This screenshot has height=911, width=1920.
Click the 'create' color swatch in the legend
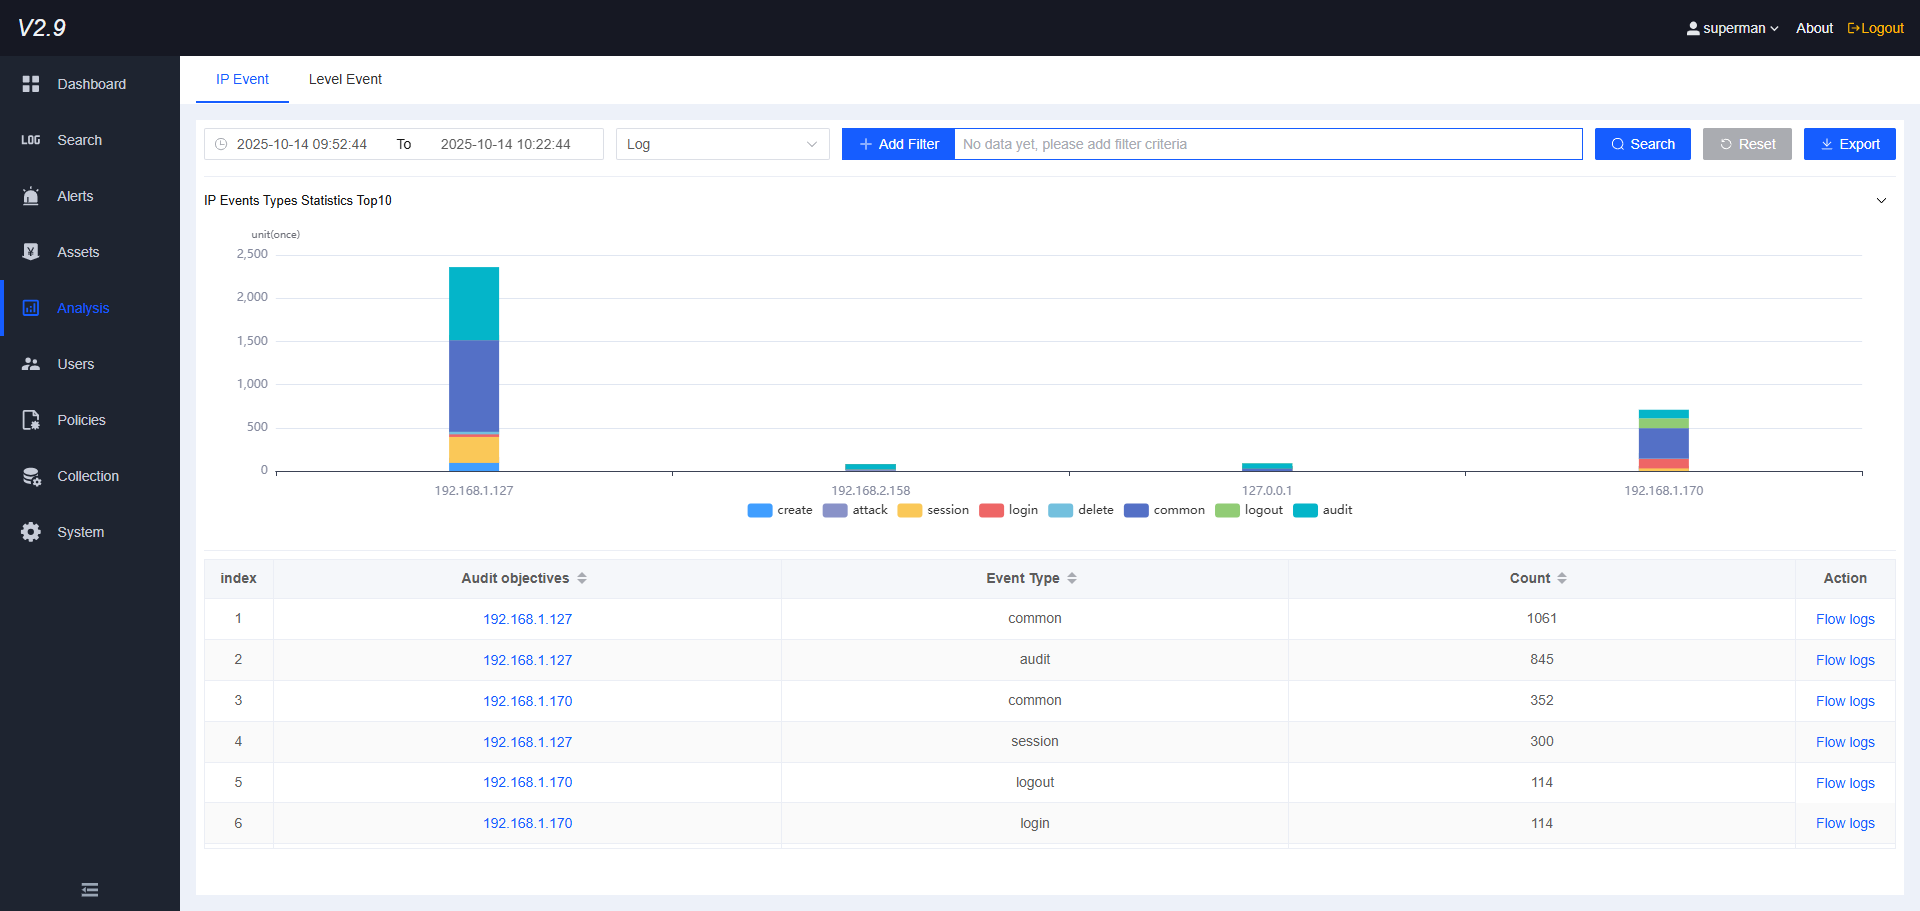(x=760, y=510)
